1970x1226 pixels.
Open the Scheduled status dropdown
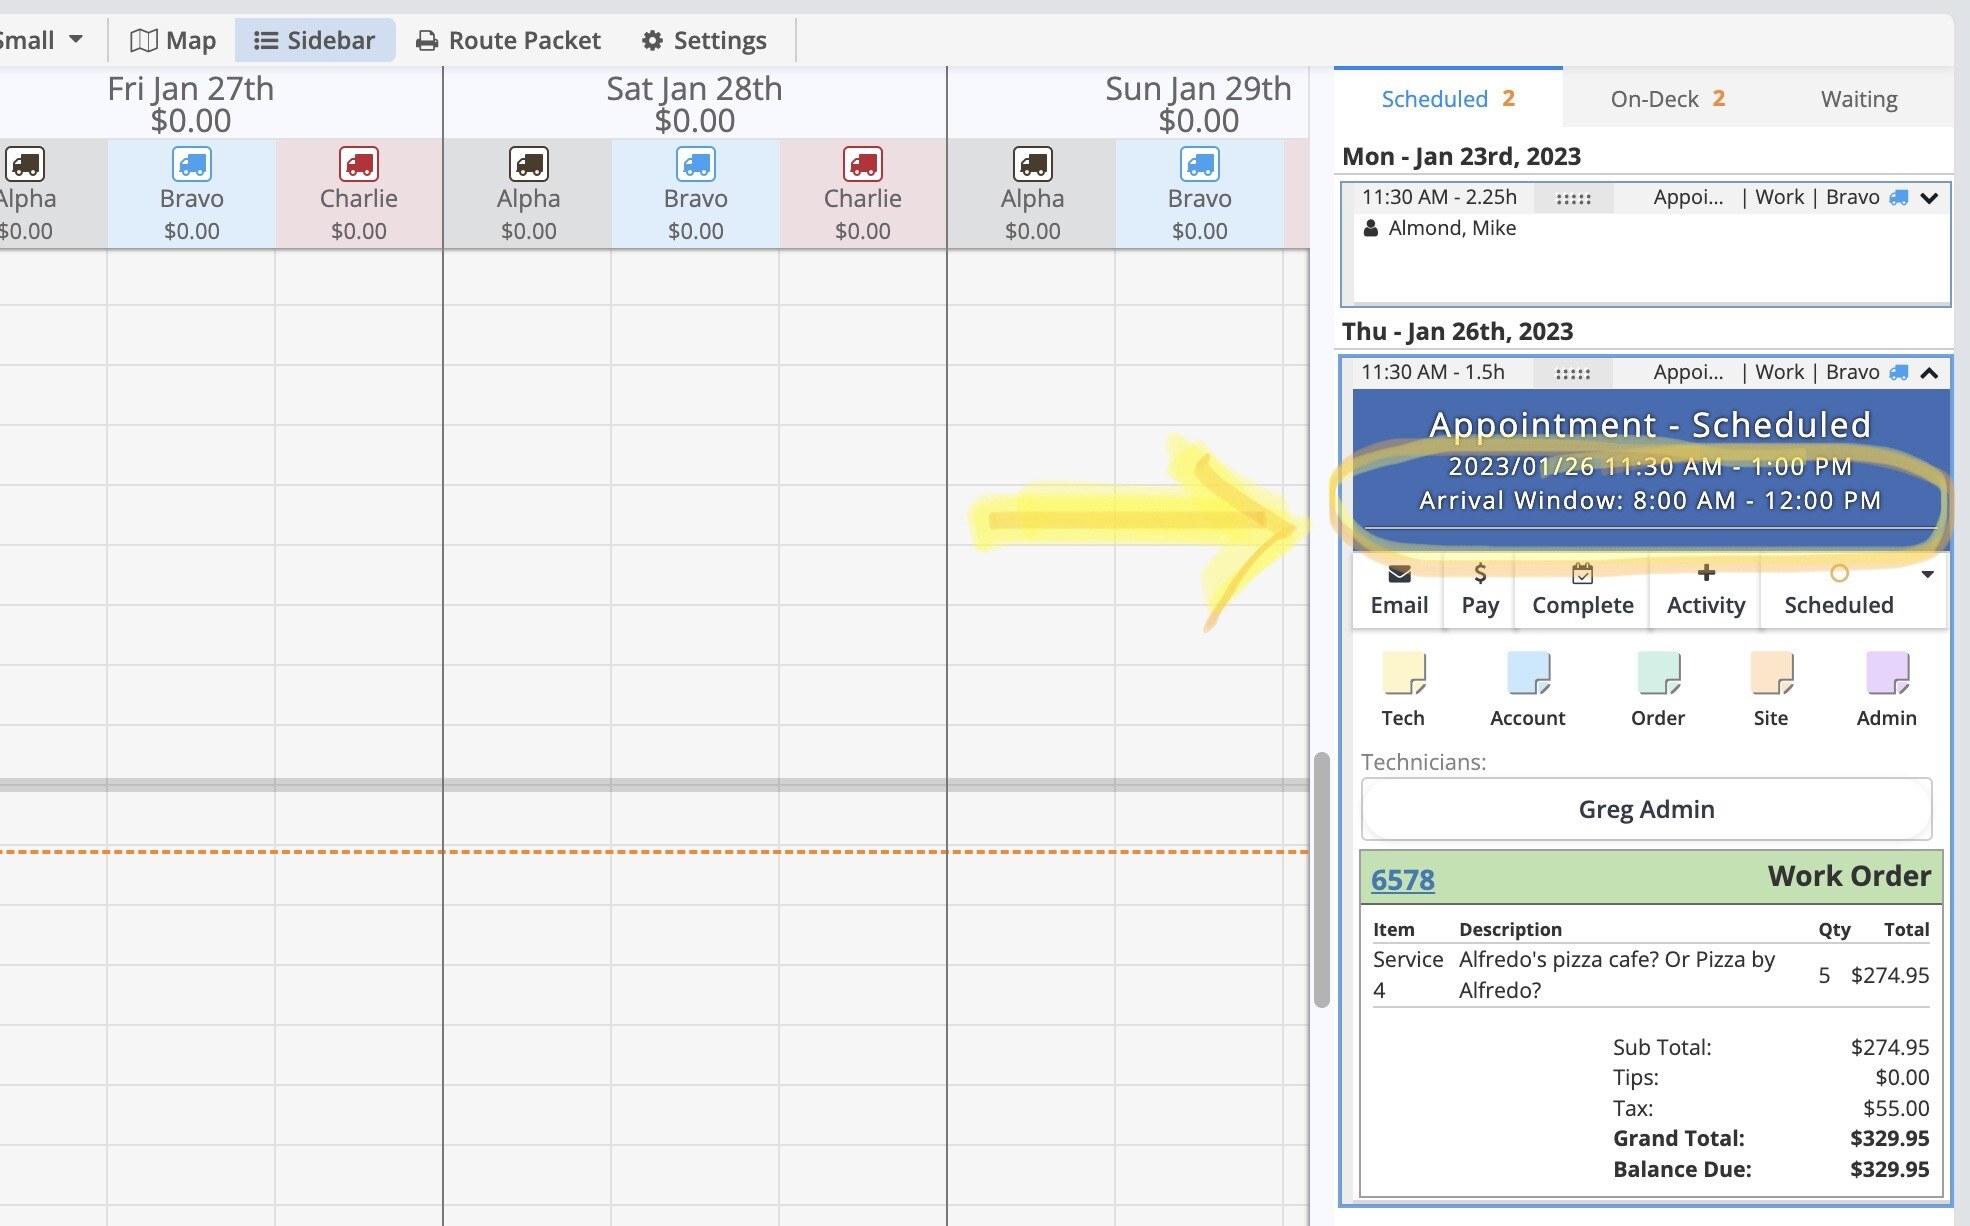(x=1926, y=574)
